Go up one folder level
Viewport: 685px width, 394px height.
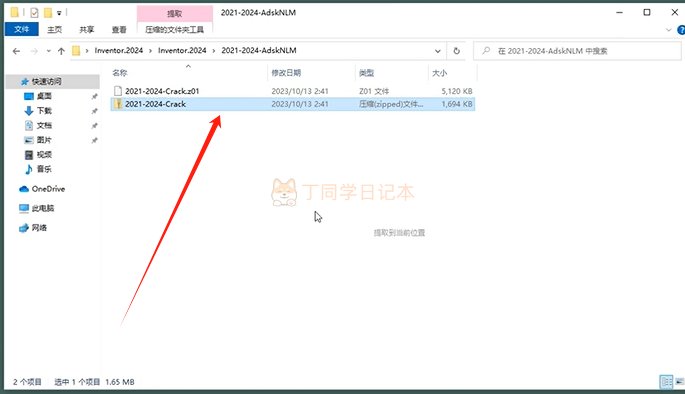pyautogui.click(x=61, y=51)
